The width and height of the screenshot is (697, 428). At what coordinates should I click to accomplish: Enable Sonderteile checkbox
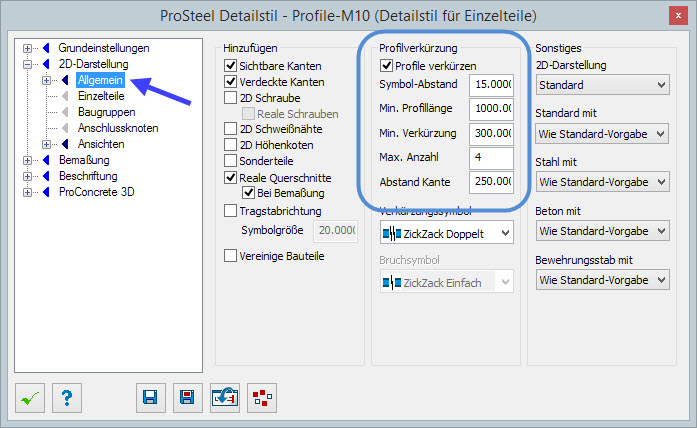[230, 160]
